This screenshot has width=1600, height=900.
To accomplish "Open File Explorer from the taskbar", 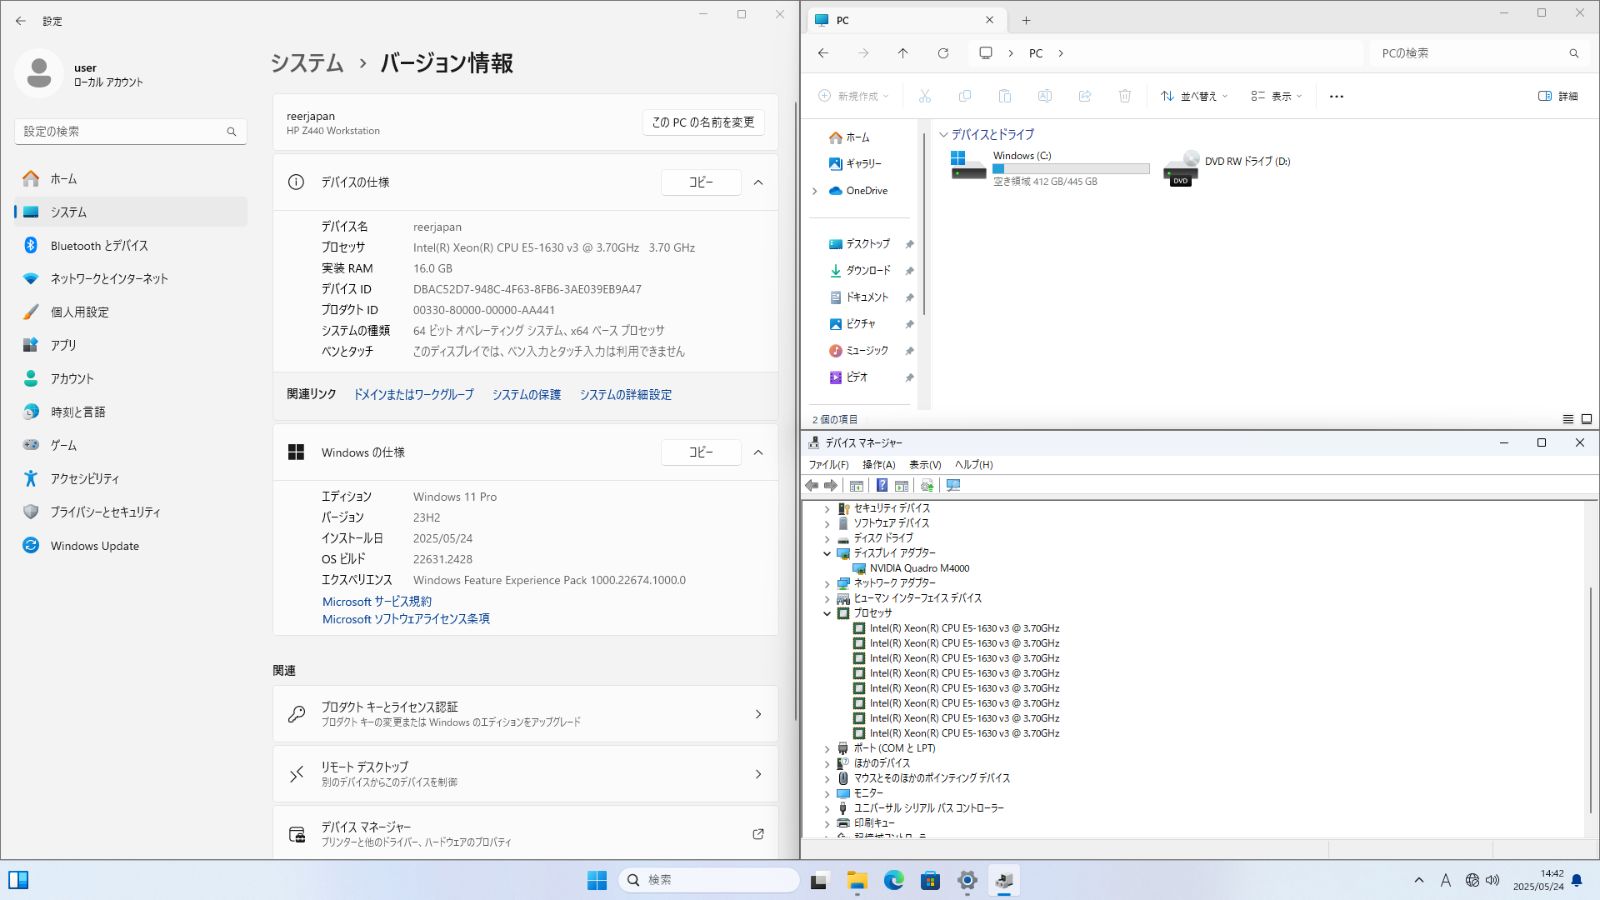I will 857,880.
